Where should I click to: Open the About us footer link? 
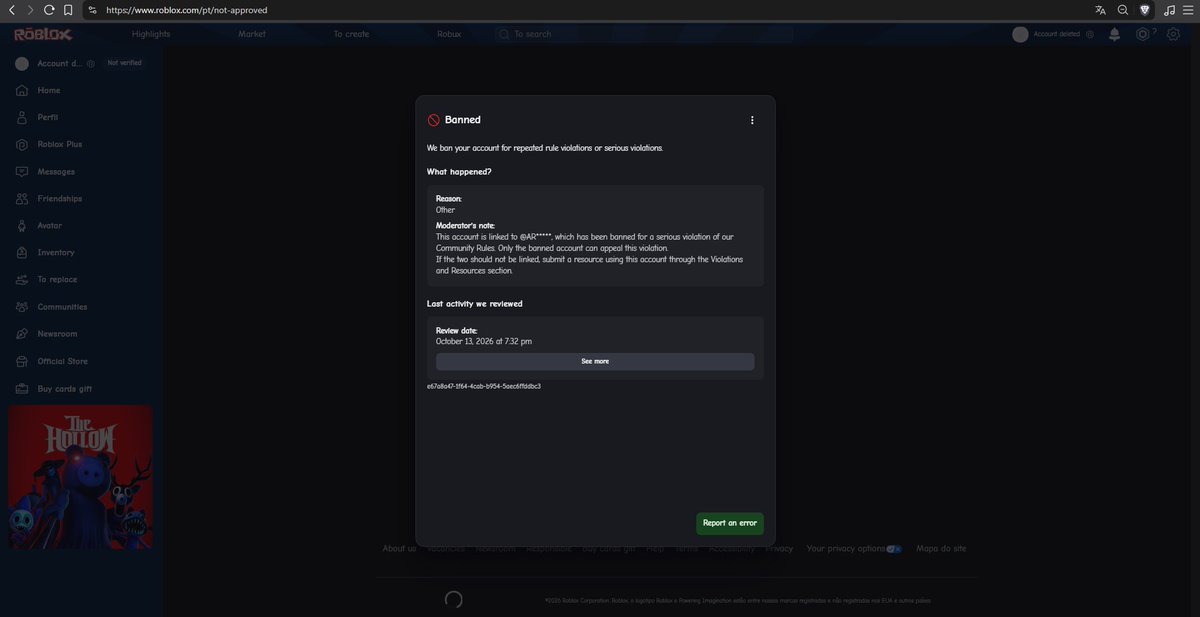[x=399, y=548]
